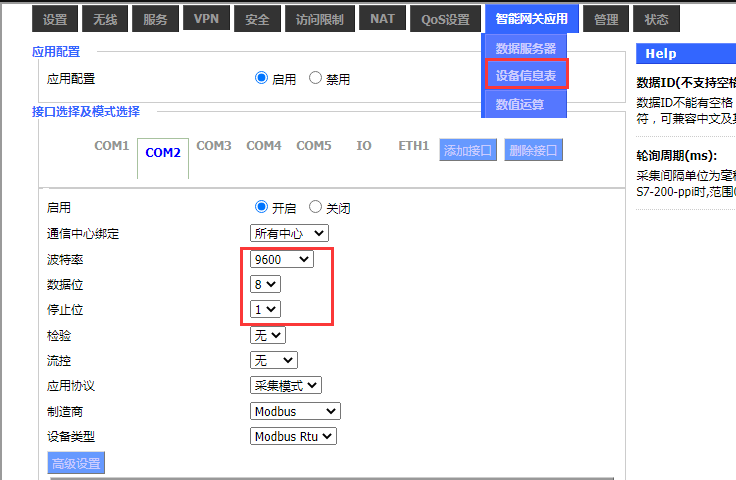Switch to the COM3 interface tab
This screenshot has height=480, width=736.
click(214, 146)
